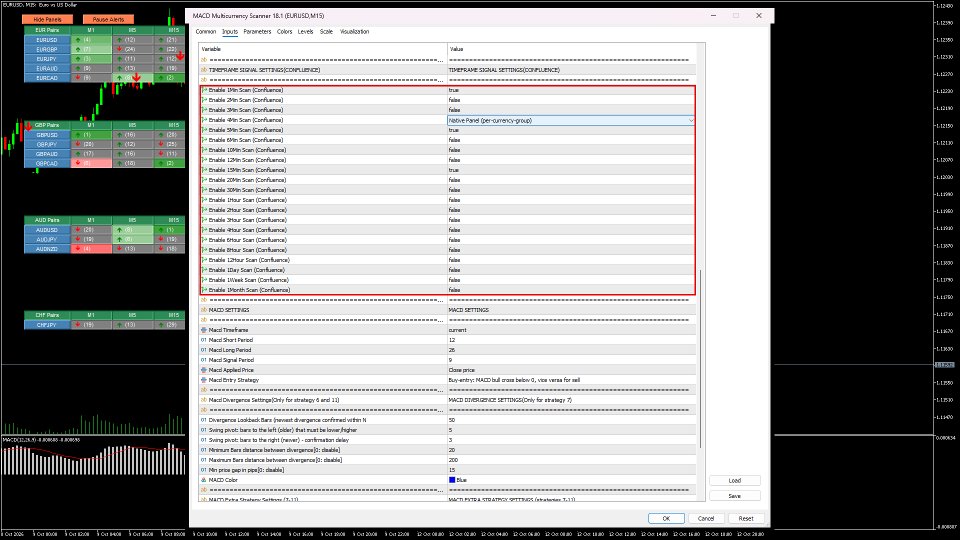Click the EURUSD pair label in EUR Pairs panel
This screenshot has height=540, width=960.
tap(47, 40)
